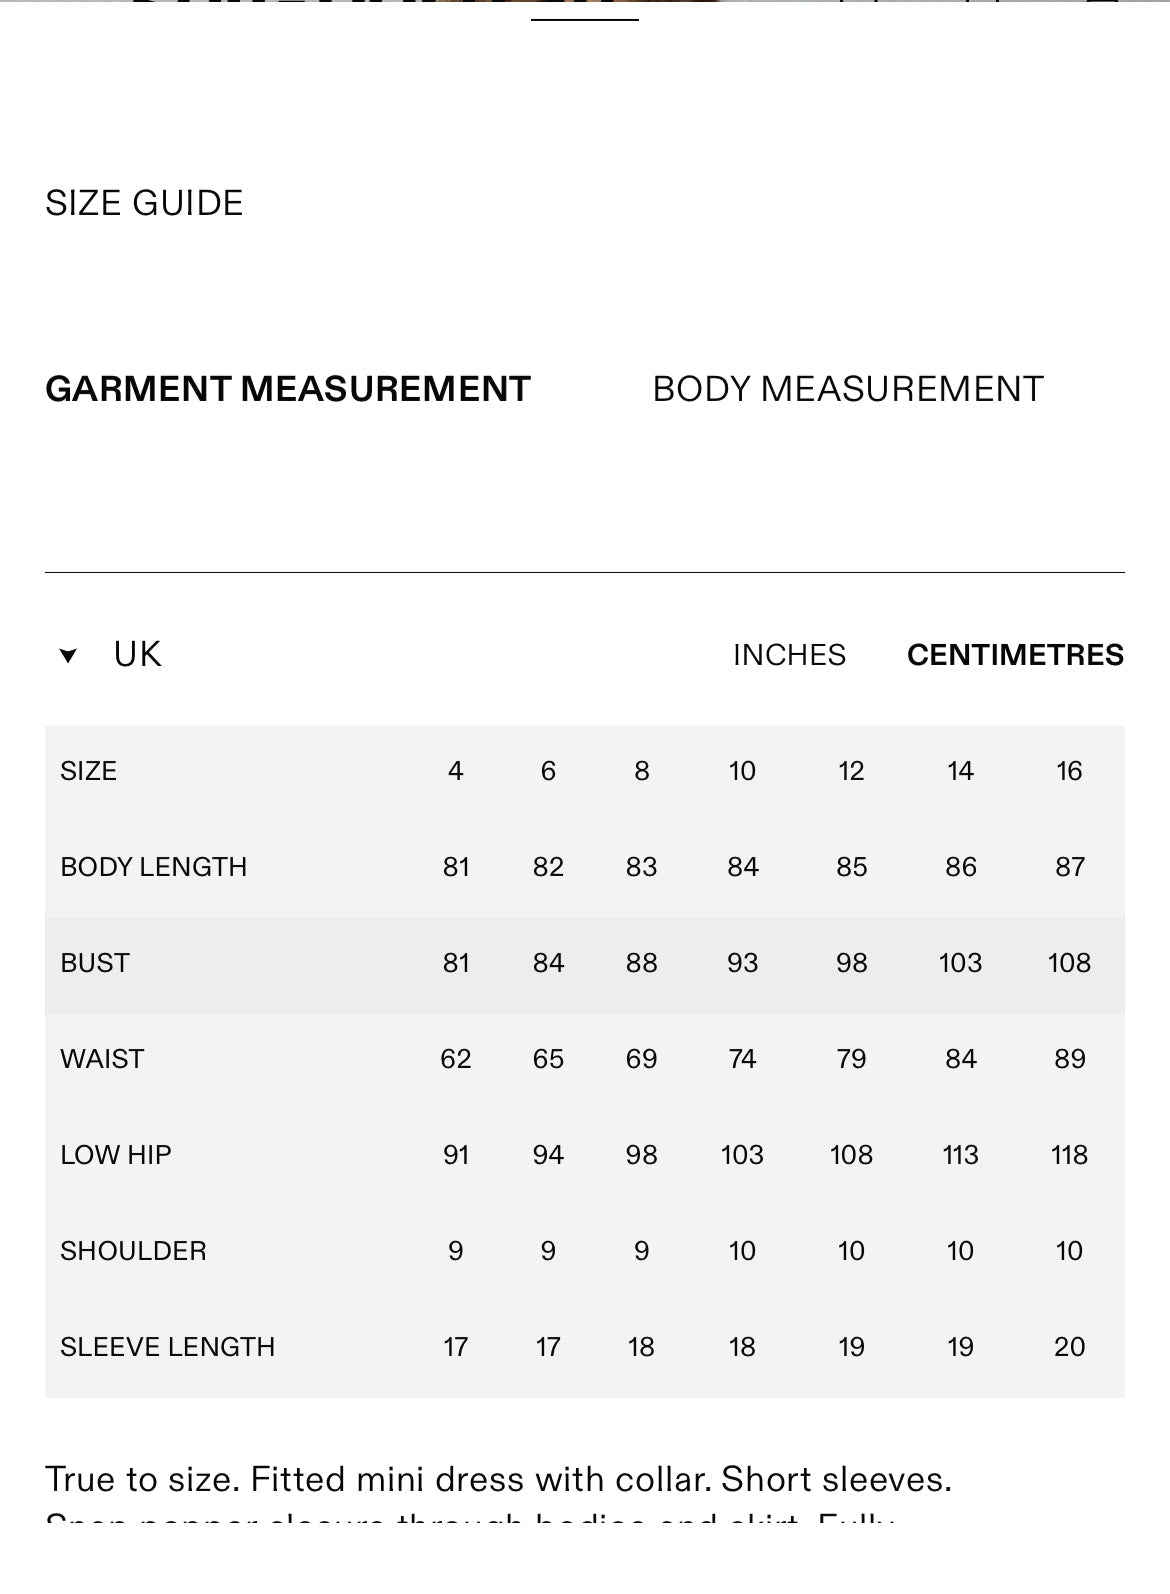Switch units to INCHES
The height and width of the screenshot is (1594, 1170).
[x=789, y=655]
